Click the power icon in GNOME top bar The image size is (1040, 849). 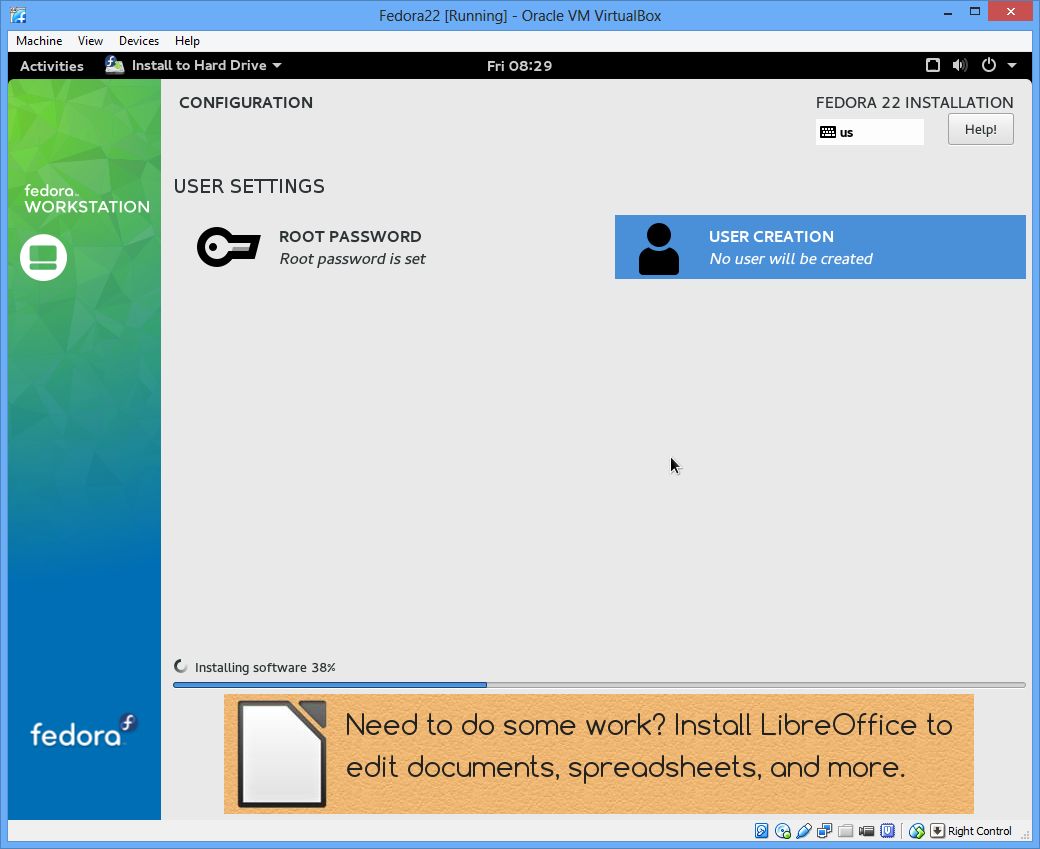988,65
